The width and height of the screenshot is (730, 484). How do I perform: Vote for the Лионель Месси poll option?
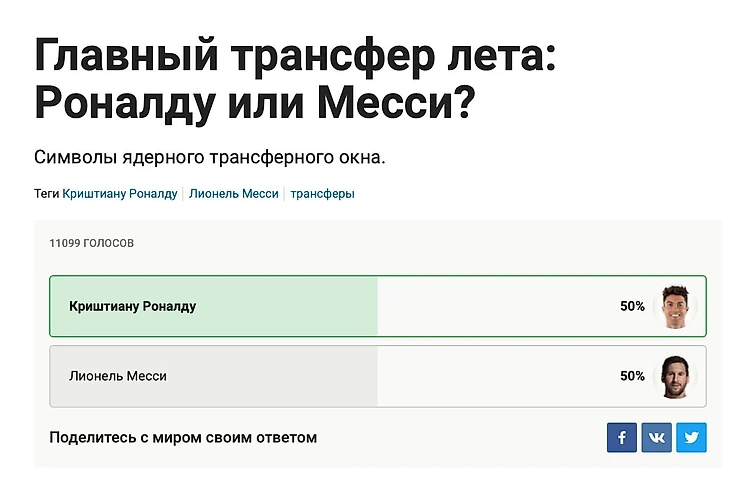[x=378, y=376]
